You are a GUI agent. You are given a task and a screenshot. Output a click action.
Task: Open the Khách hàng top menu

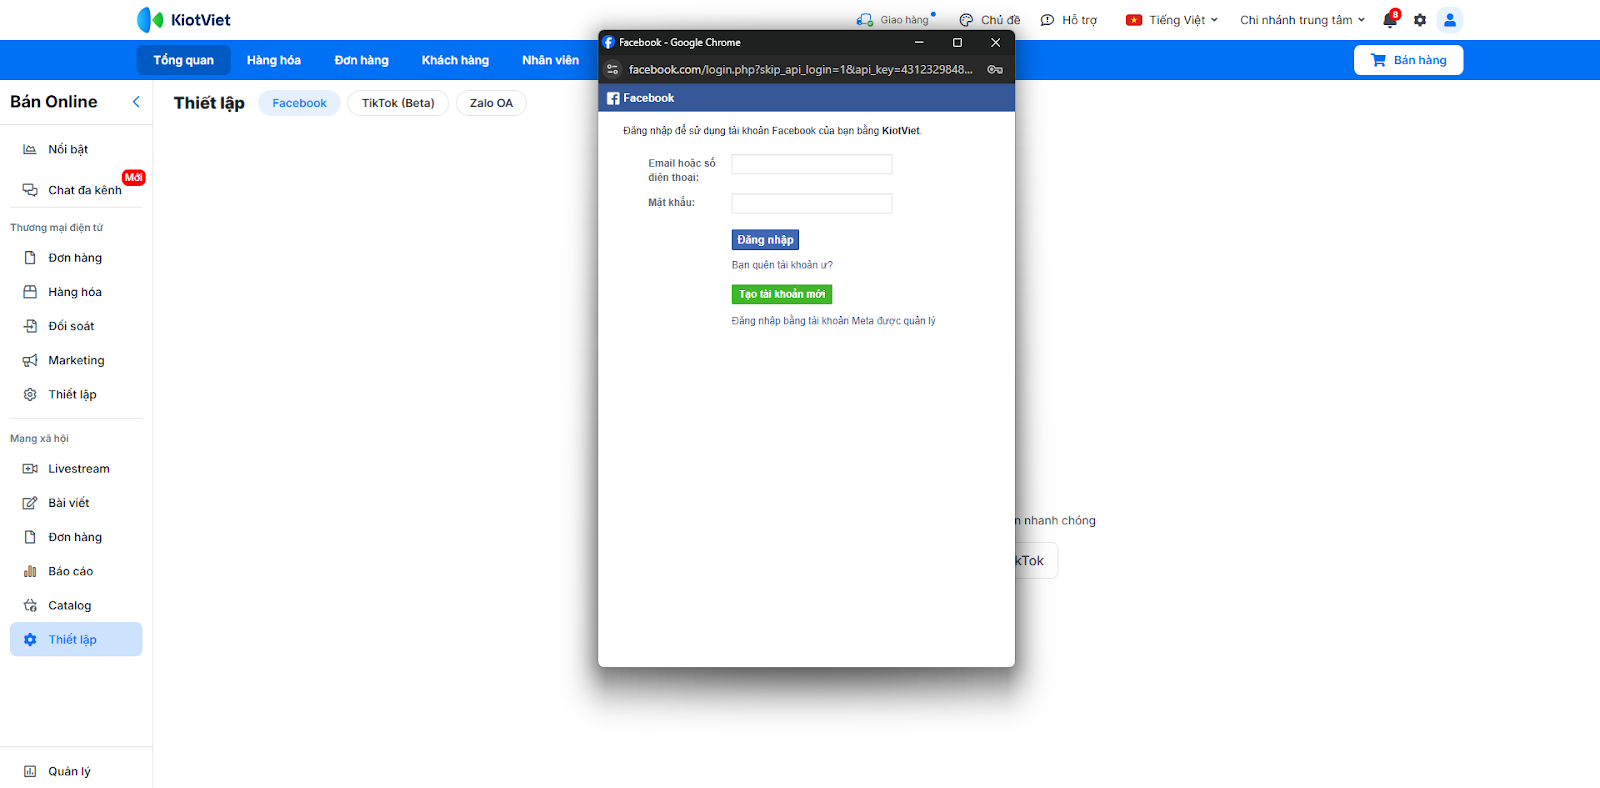pos(455,60)
